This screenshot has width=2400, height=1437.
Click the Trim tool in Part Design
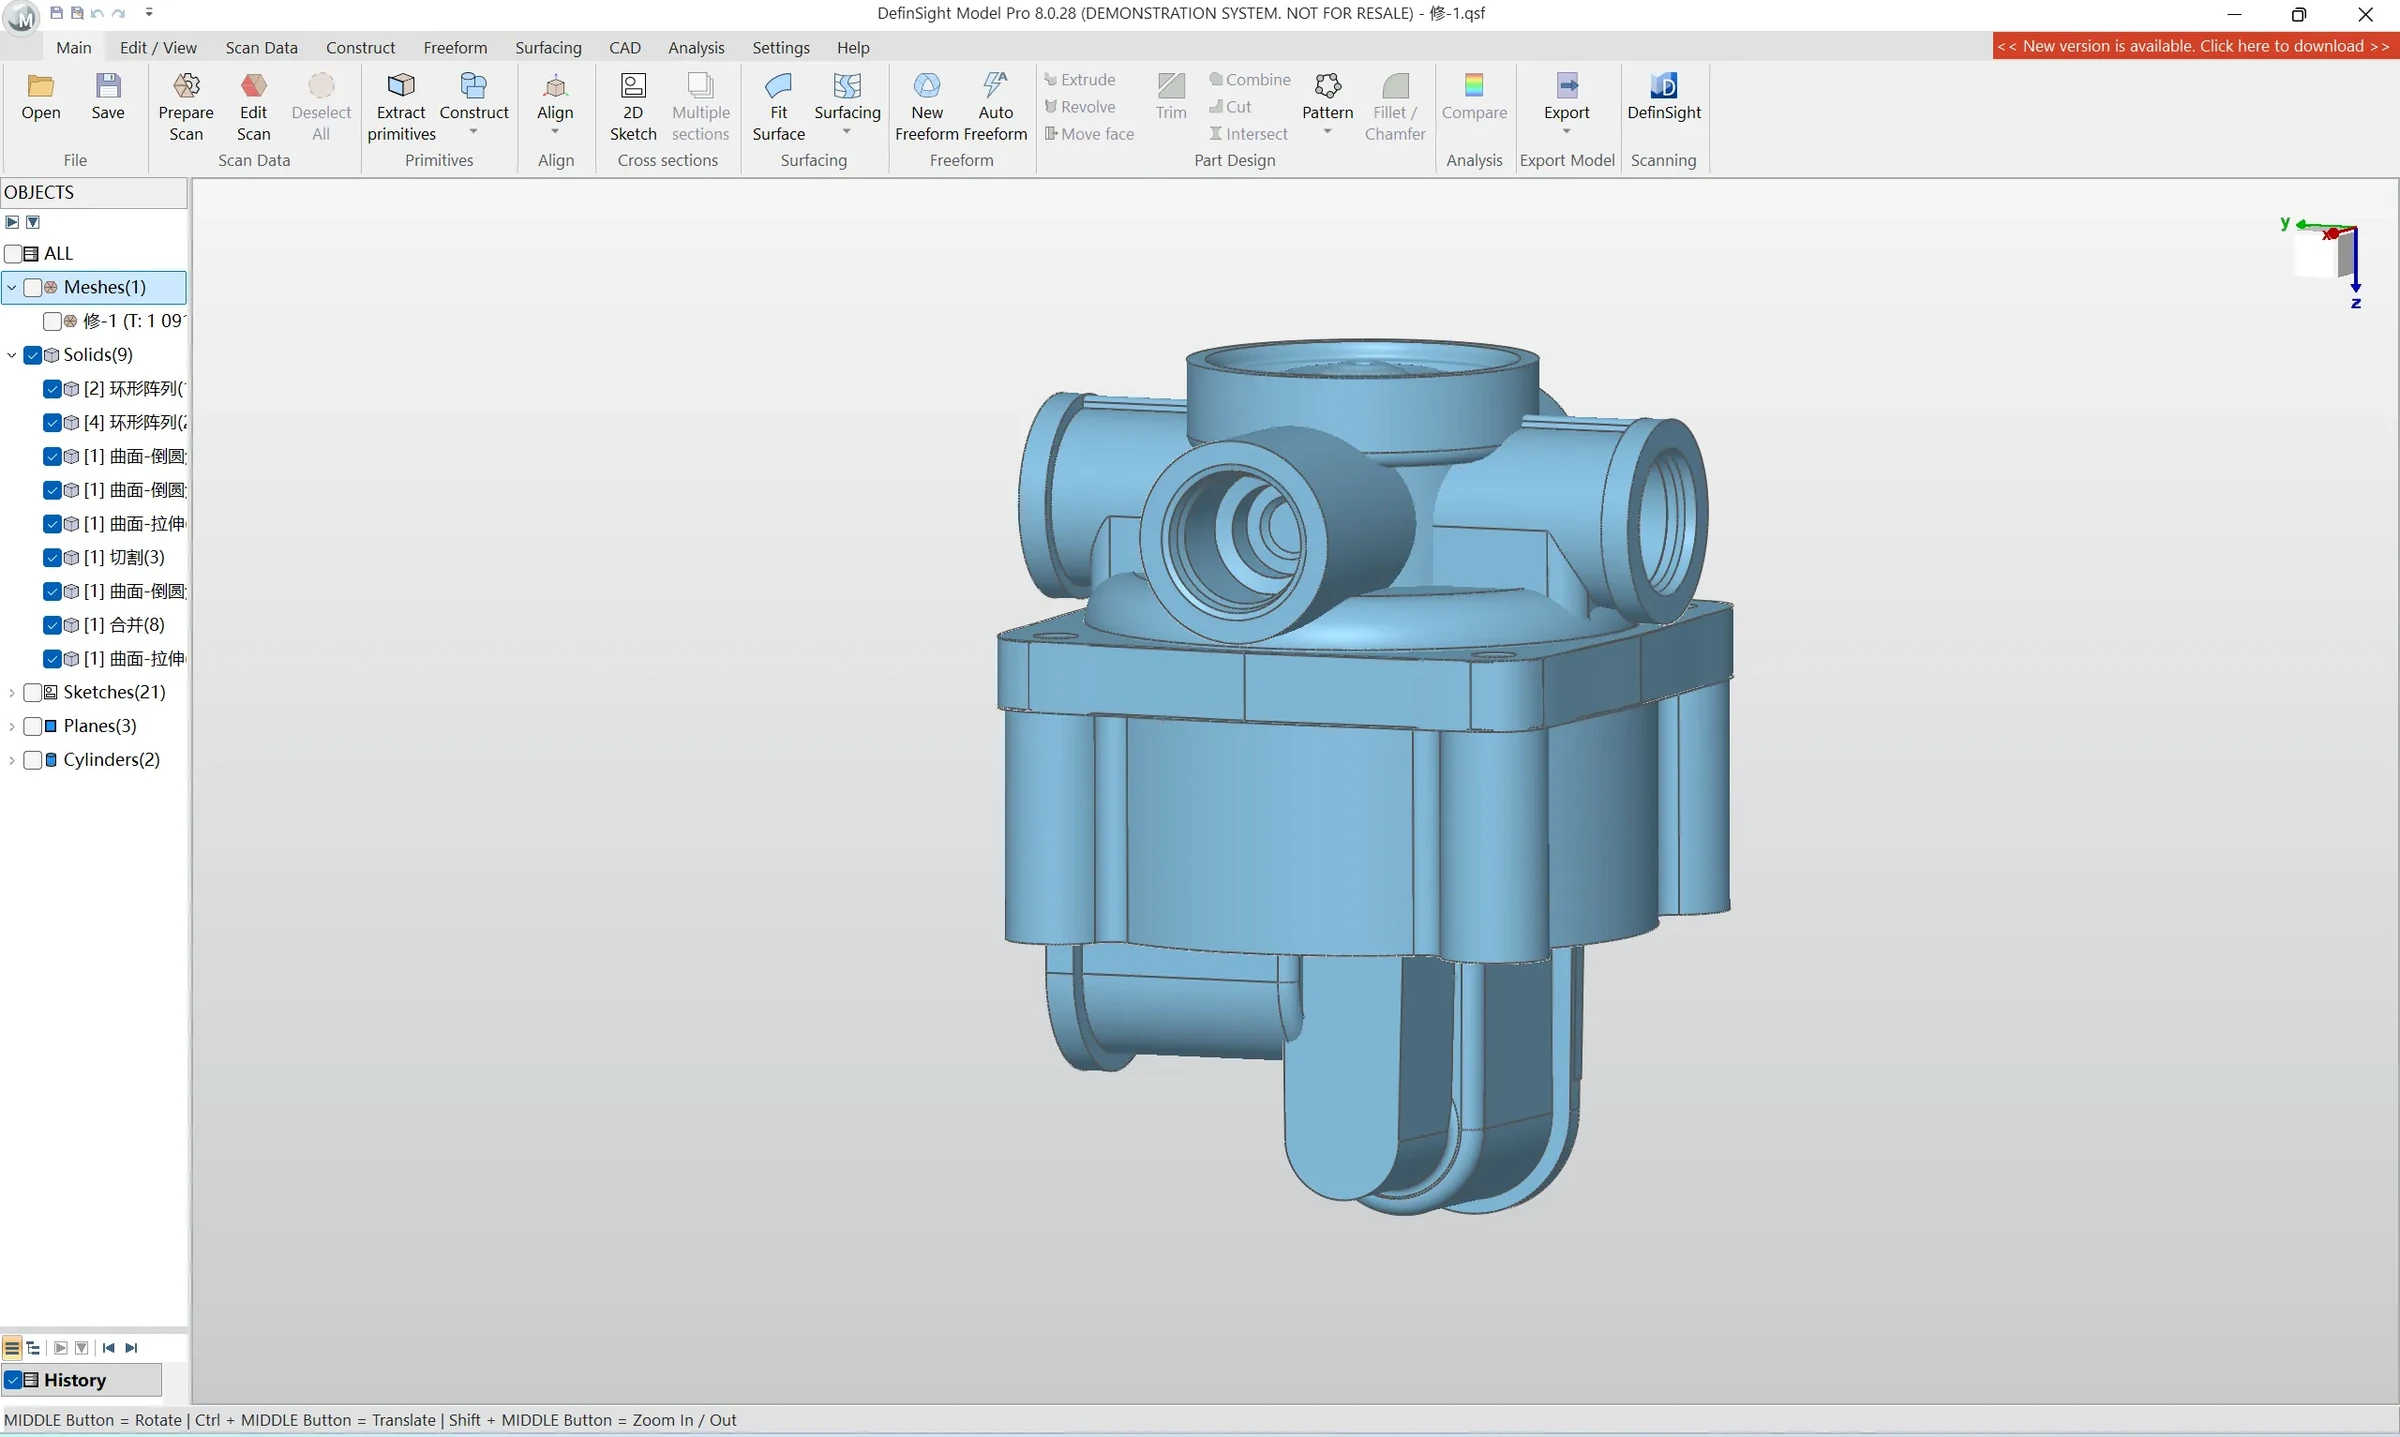pyautogui.click(x=1171, y=97)
